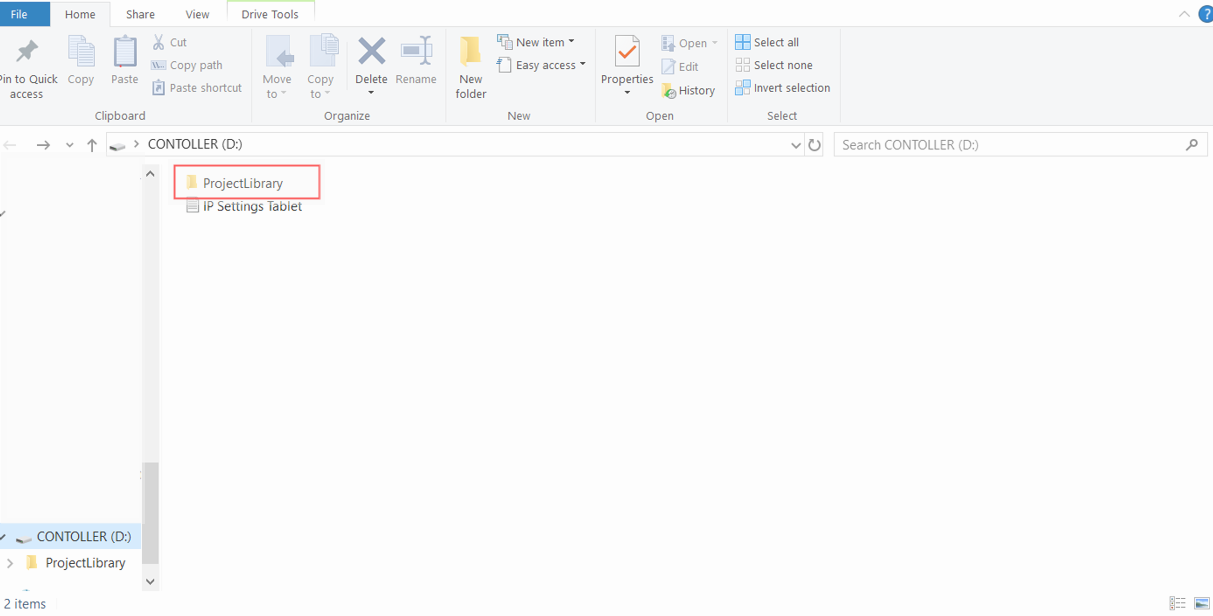The height and width of the screenshot is (616, 1213).
Task: Pin the folder to Quick access
Action: 27,68
